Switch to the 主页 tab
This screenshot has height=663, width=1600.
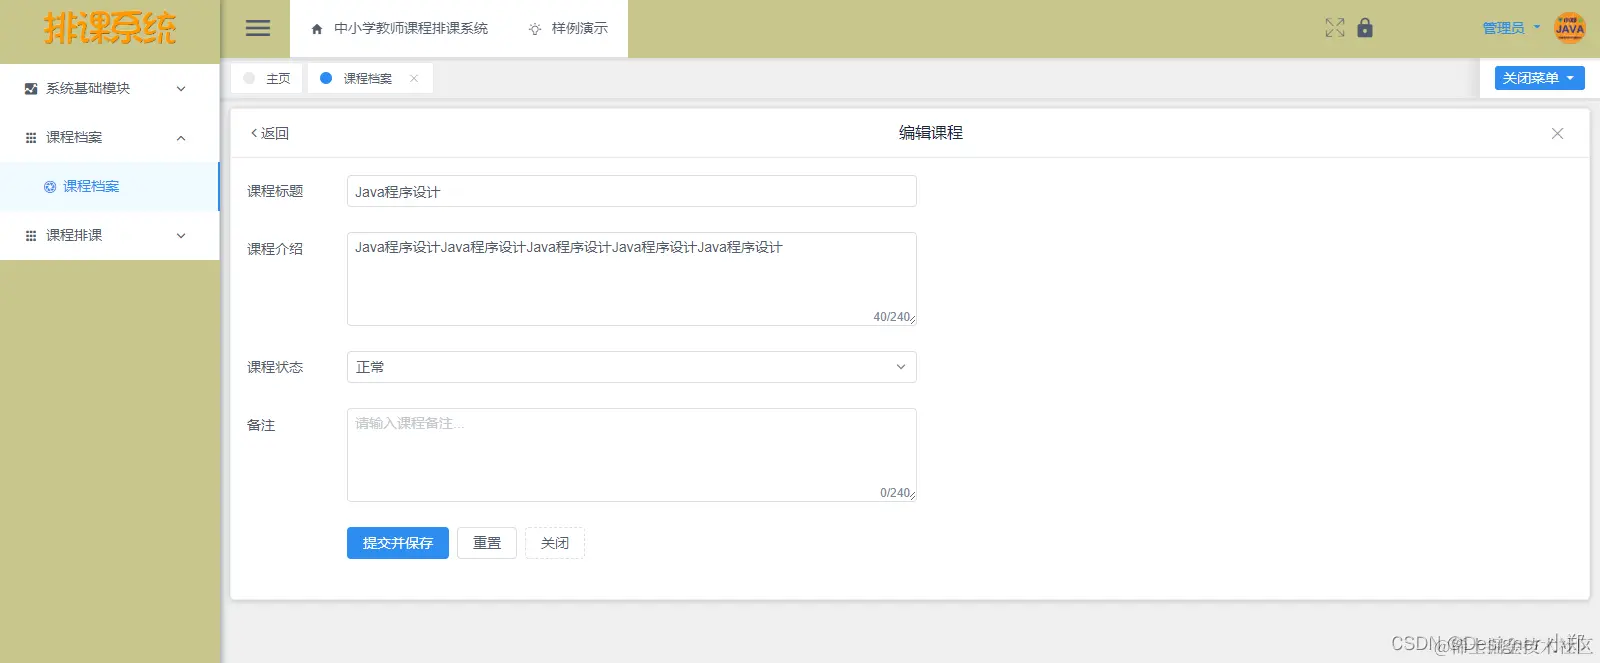pos(267,78)
